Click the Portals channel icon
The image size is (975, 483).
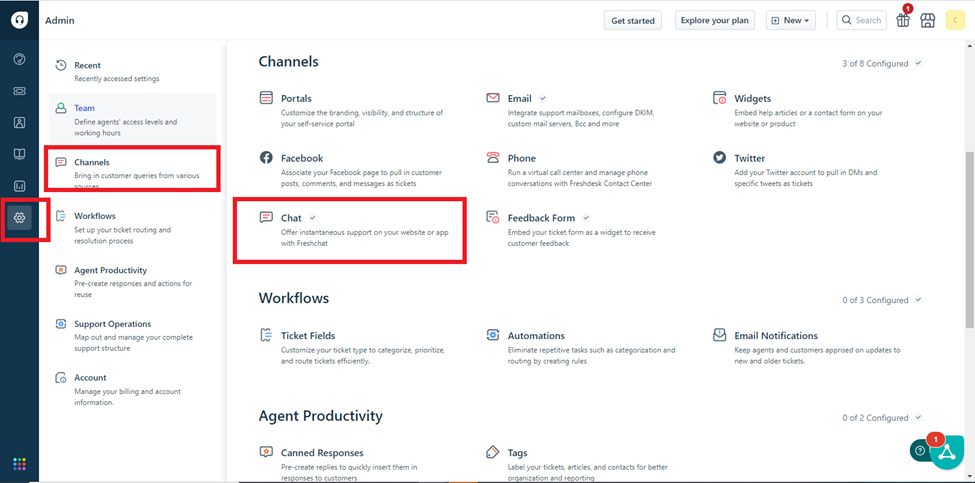pyautogui.click(x=266, y=98)
